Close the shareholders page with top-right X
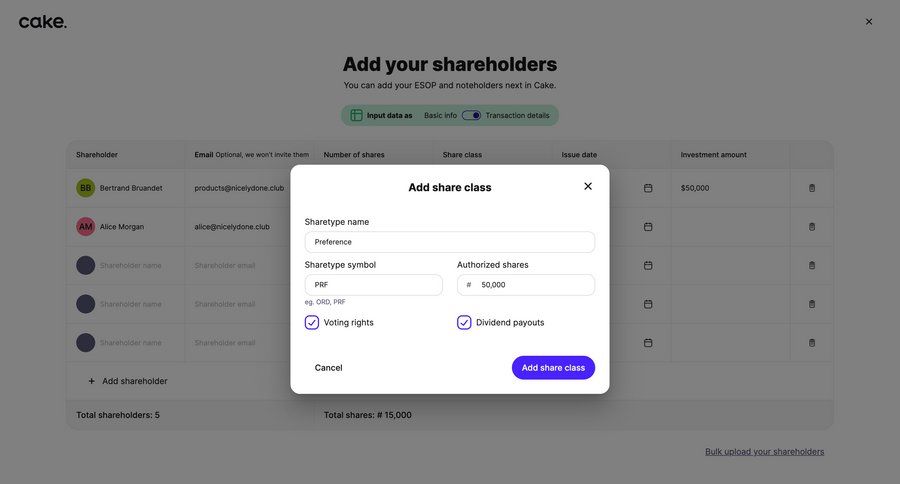 click(869, 22)
